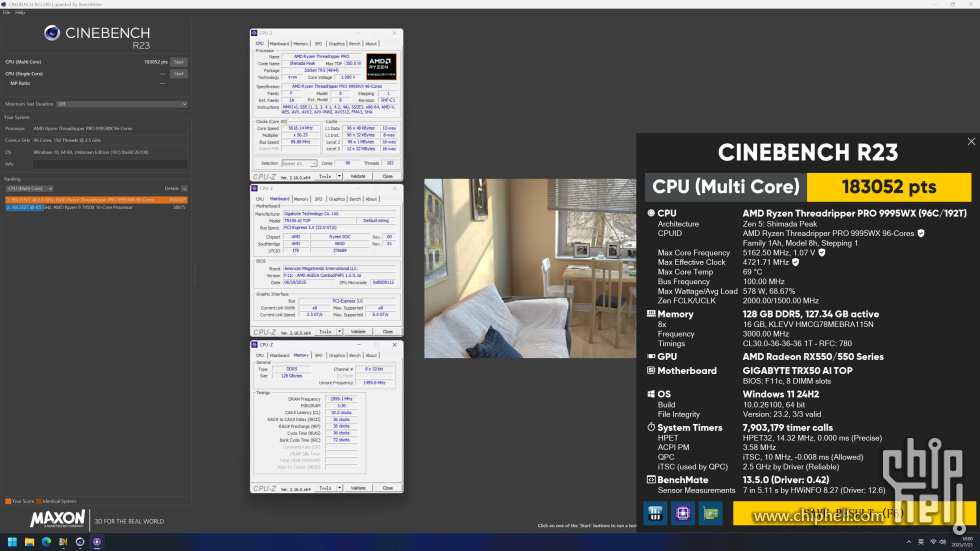The height and width of the screenshot is (551, 980).
Task: Switch to Memory tab in top CPU-Z window
Action: point(301,44)
